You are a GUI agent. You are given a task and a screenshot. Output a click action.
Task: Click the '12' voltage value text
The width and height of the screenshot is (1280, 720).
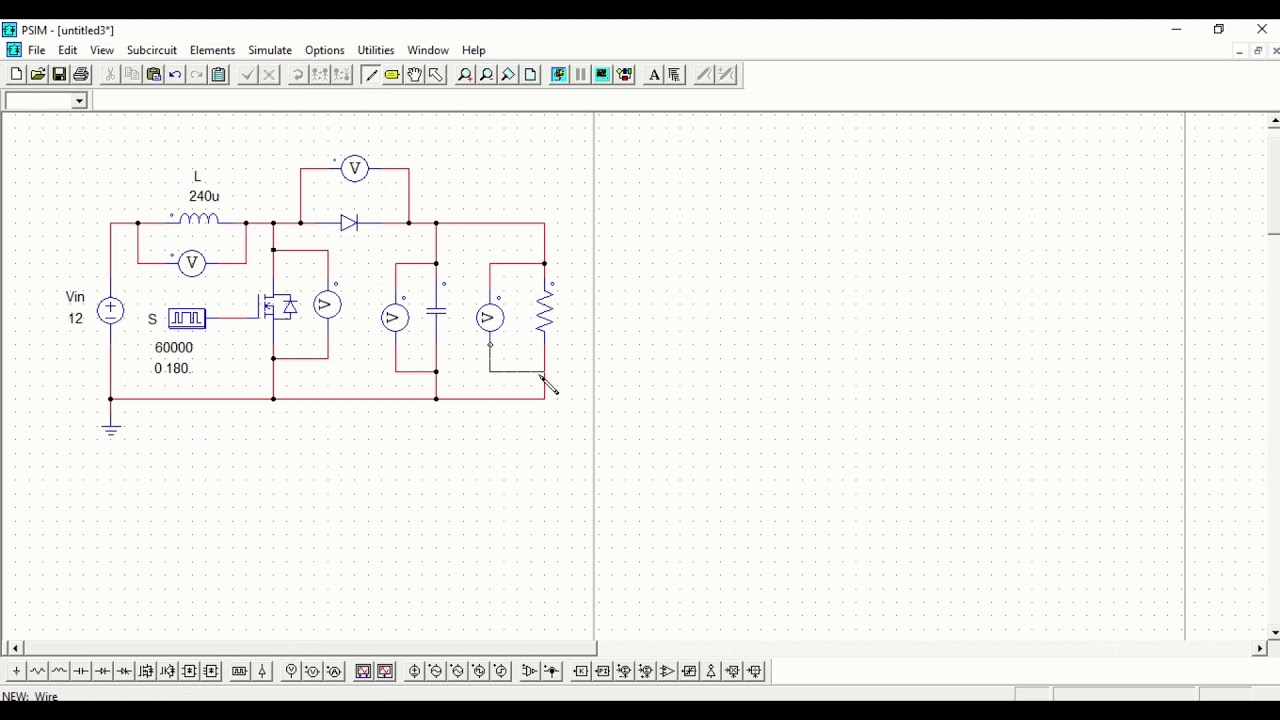(x=75, y=318)
